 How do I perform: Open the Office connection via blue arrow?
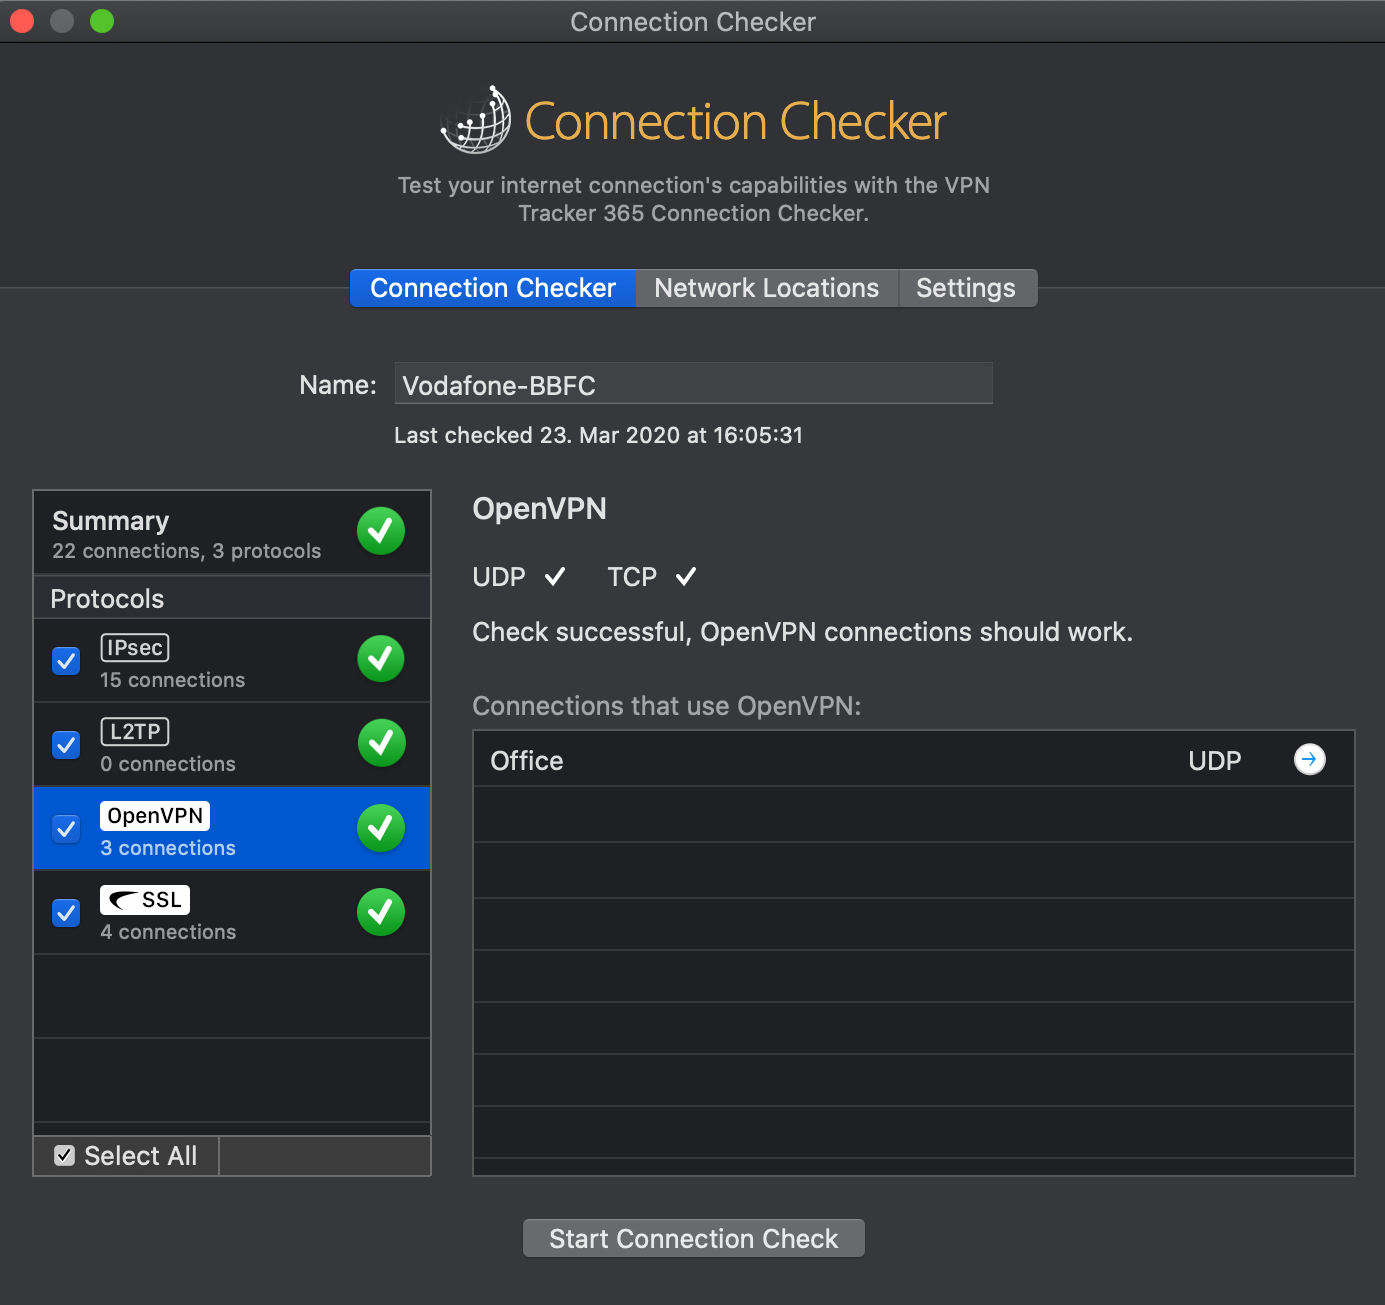click(x=1310, y=759)
